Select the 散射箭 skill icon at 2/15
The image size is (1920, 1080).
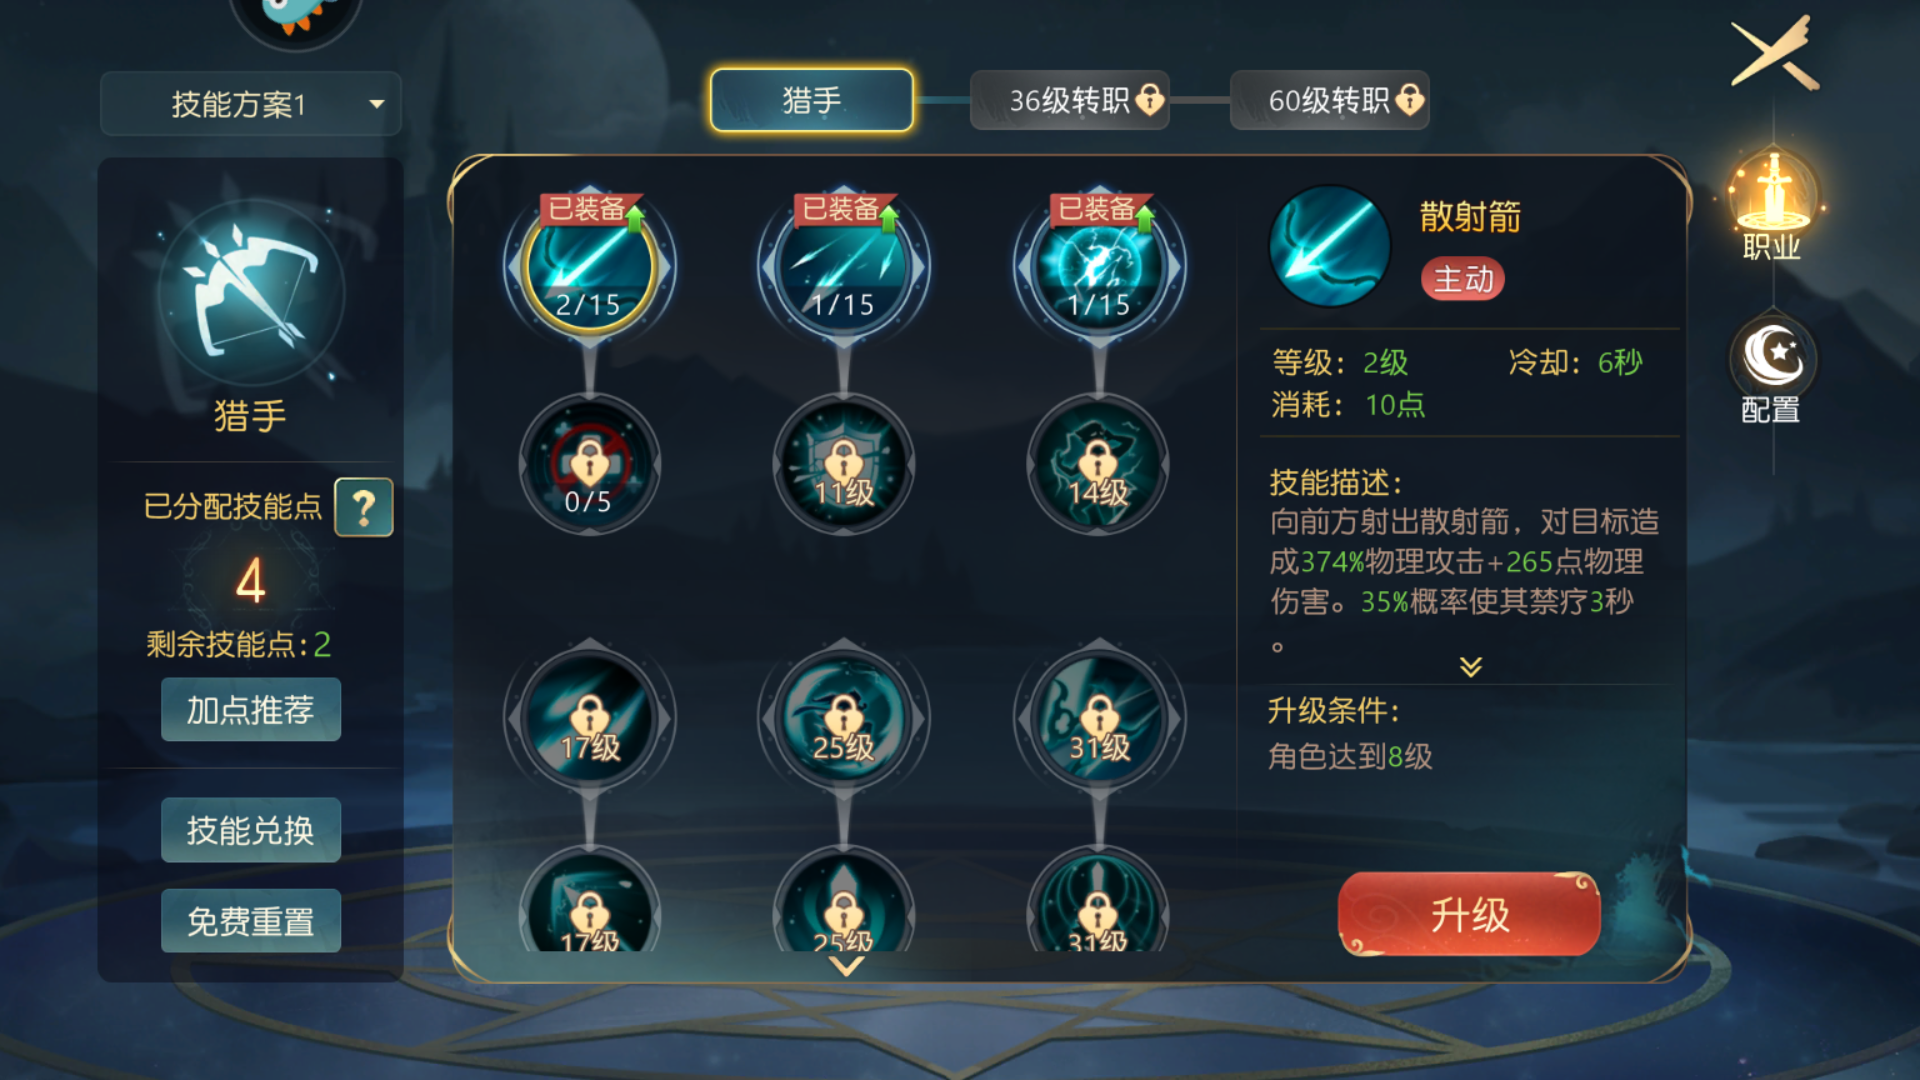click(x=589, y=267)
